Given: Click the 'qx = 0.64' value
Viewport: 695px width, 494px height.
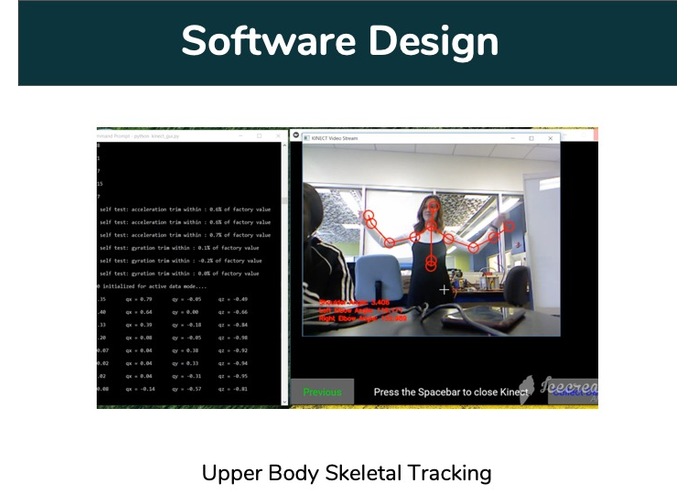Looking at the screenshot, I should (139, 312).
